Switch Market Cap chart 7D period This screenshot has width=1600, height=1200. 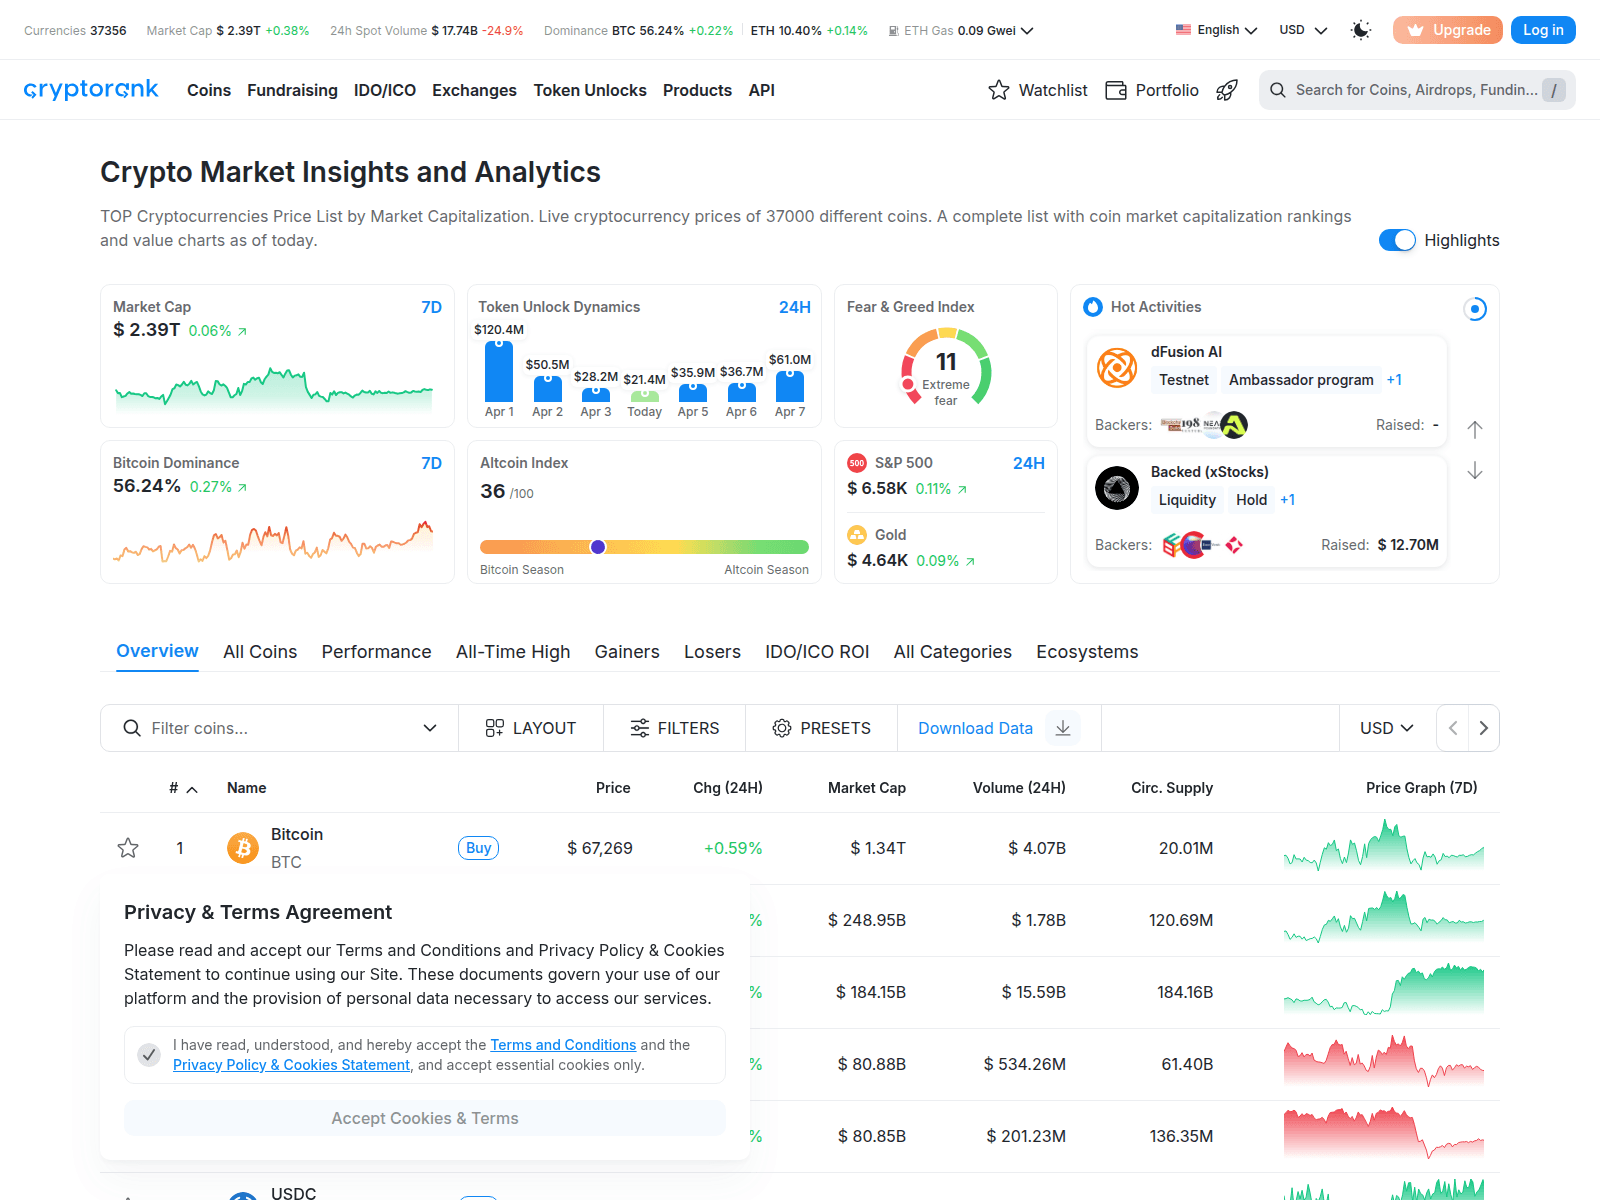click(431, 307)
